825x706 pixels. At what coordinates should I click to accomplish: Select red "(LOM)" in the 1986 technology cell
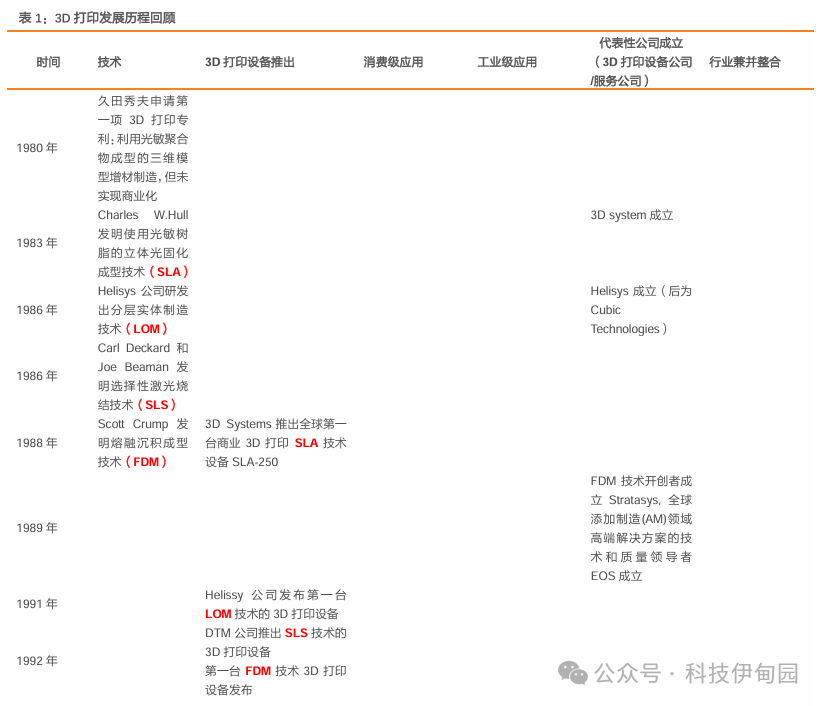[146, 329]
